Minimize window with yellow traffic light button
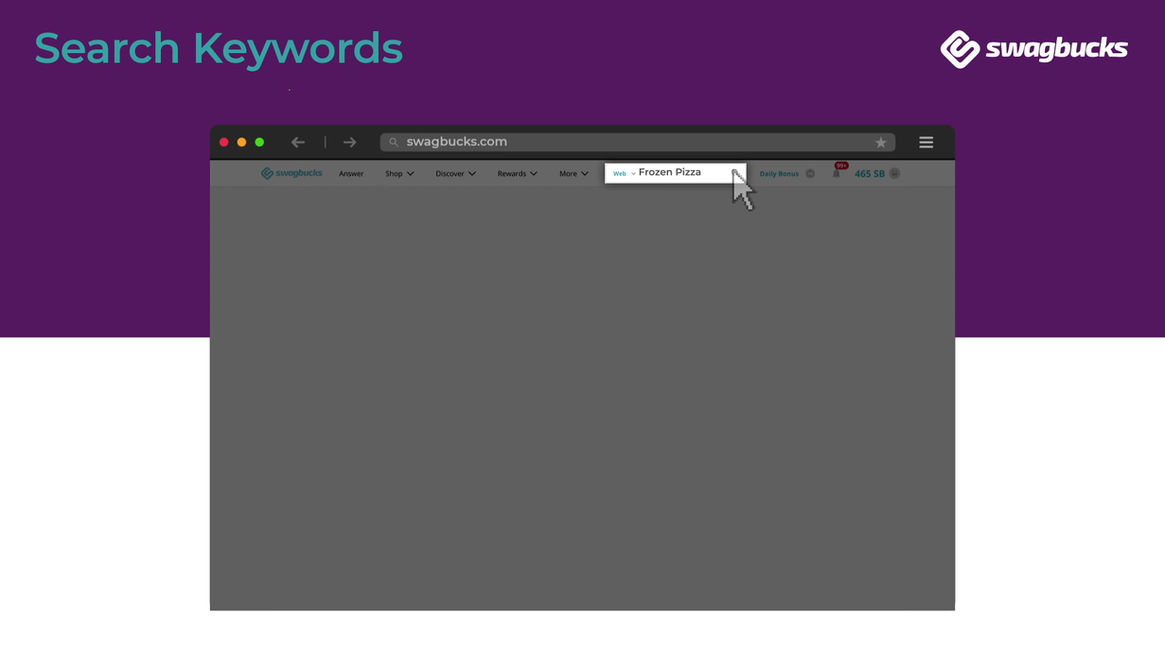The height and width of the screenshot is (655, 1165). point(241,142)
